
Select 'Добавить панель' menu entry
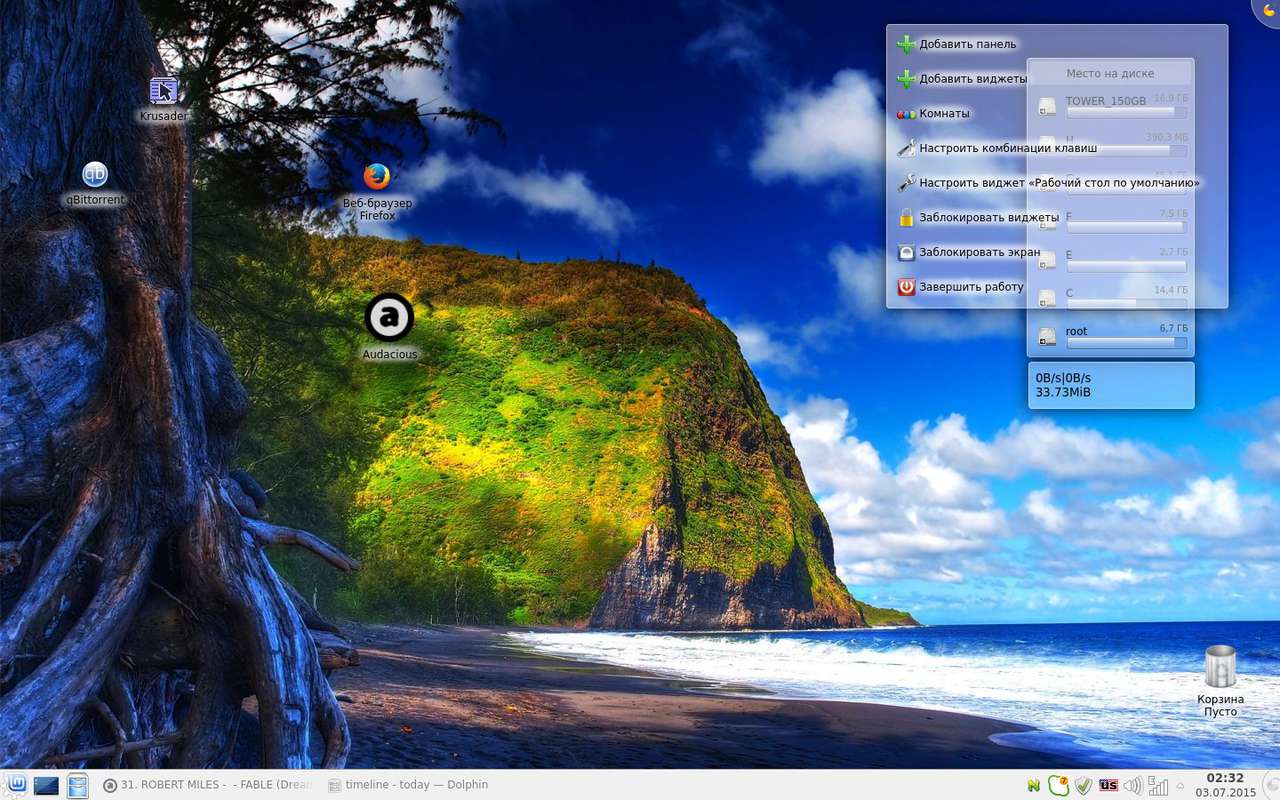967,44
